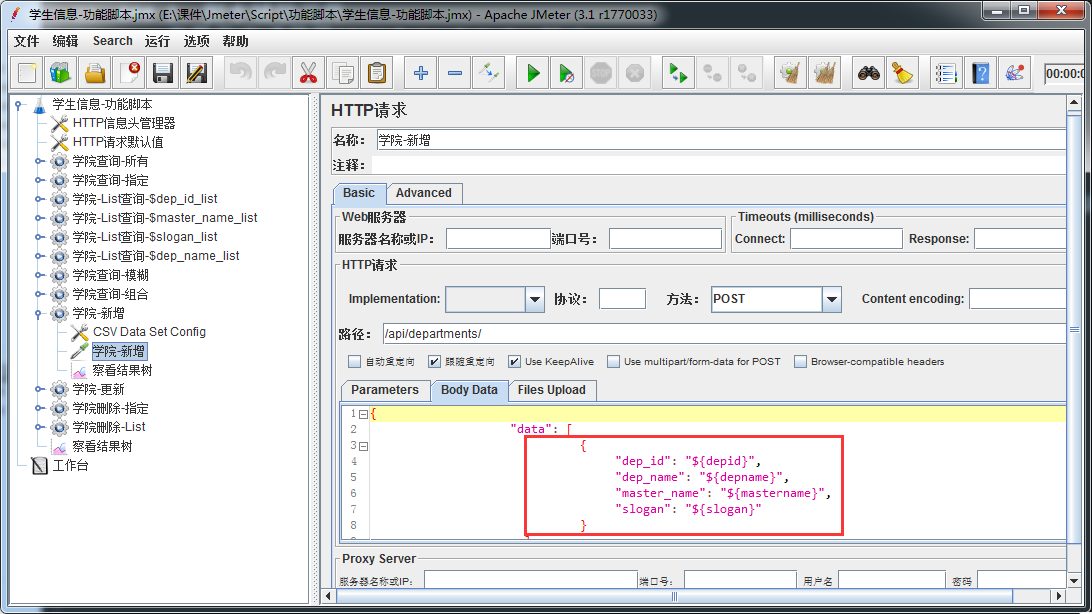Image resolution: width=1092 pixels, height=614 pixels.
Task: Toggle the 自动重定向 checkbox
Action: [354, 361]
